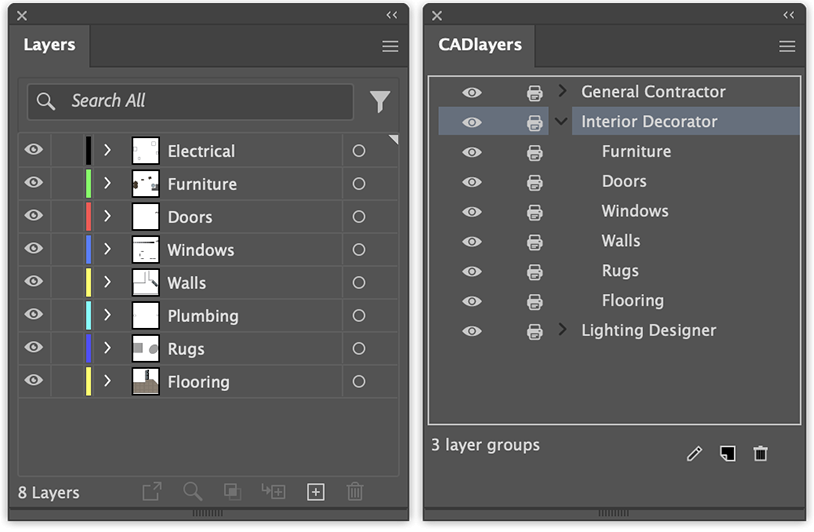Viewport: 814px width, 532px height.
Task: Select the Walls item under Interior Decorator
Action: [x=620, y=241]
